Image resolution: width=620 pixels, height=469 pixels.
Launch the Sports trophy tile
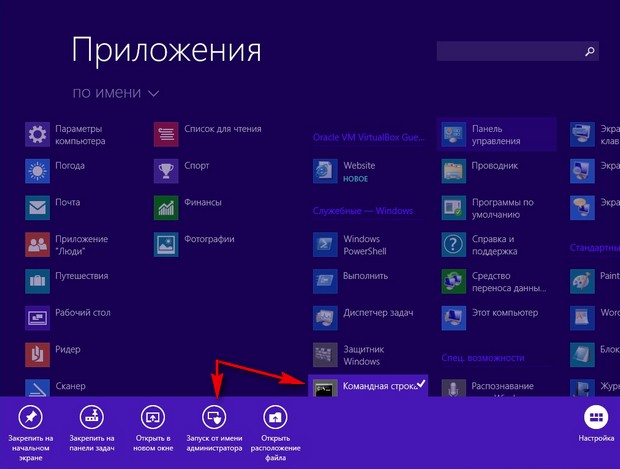tap(166, 171)
